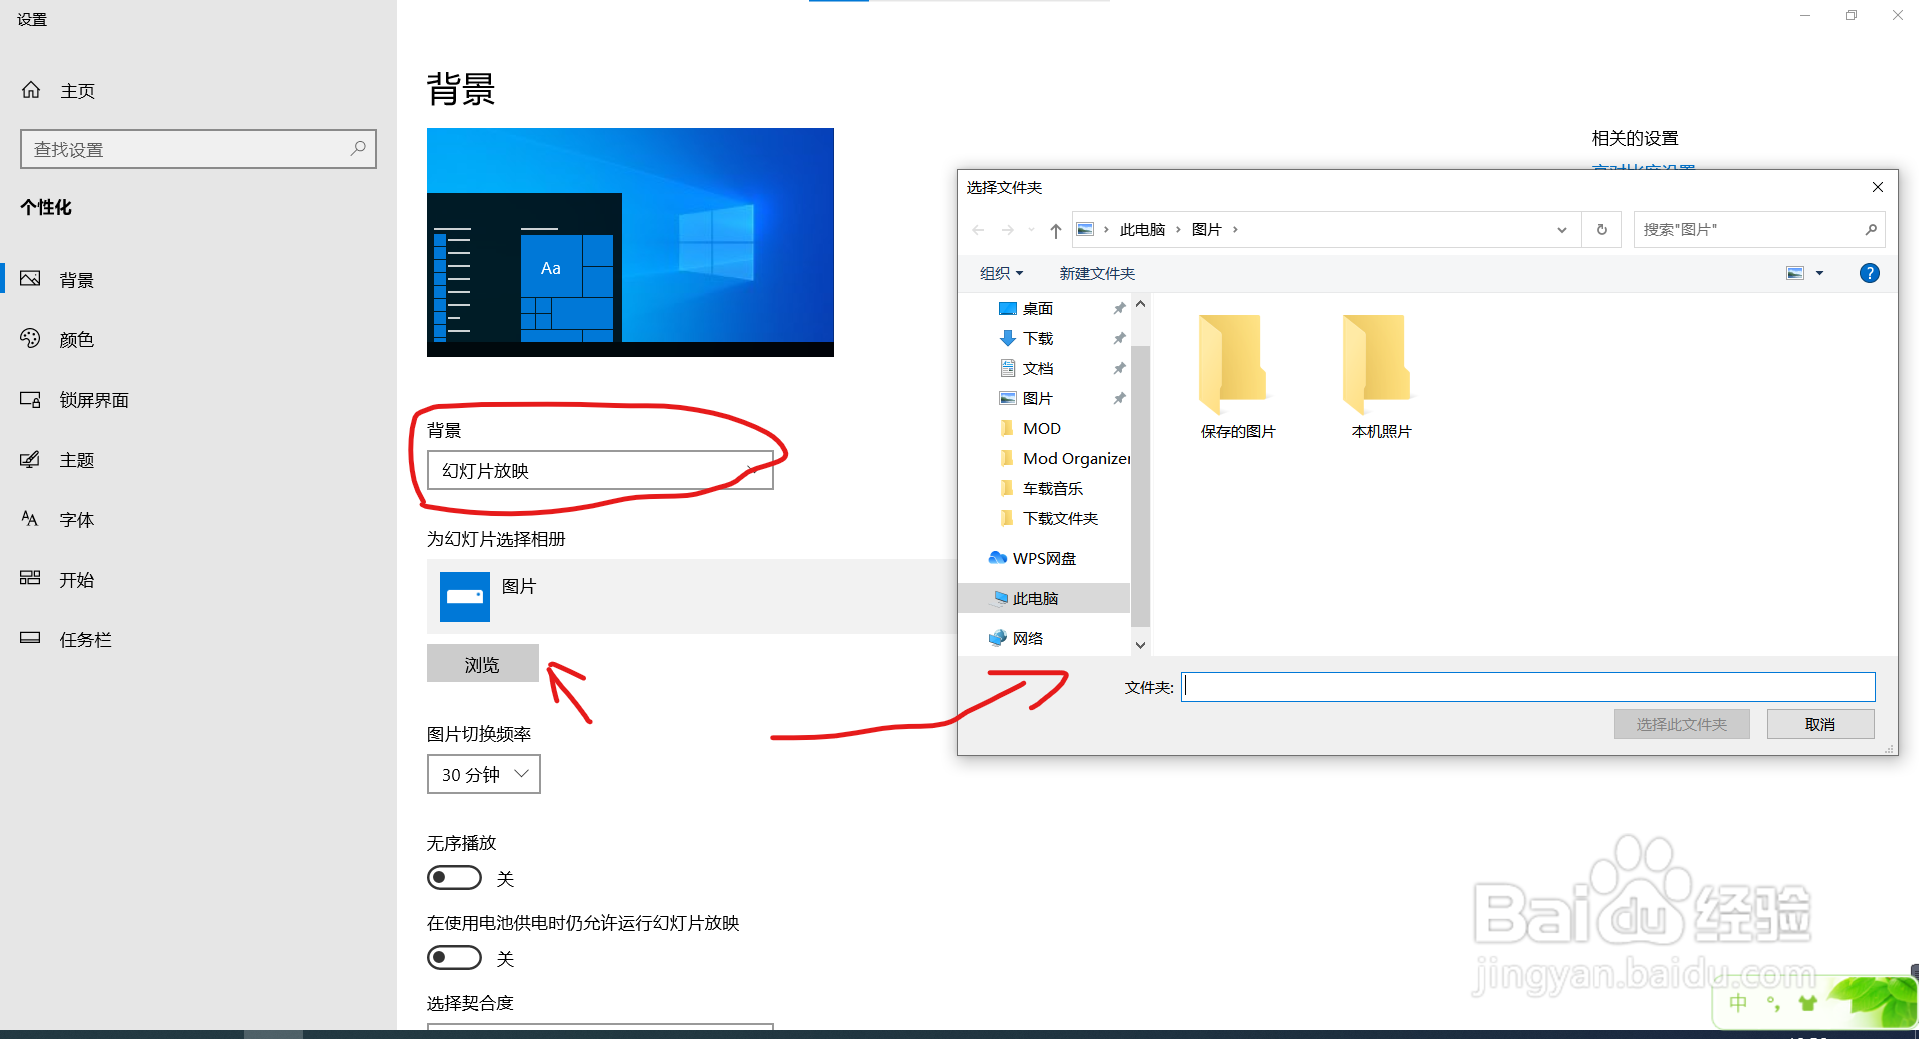Go back using the dialog's left arrow
Image resolution: width=1919 pixels, height=1039 pixels.
[x=978, y=230]
